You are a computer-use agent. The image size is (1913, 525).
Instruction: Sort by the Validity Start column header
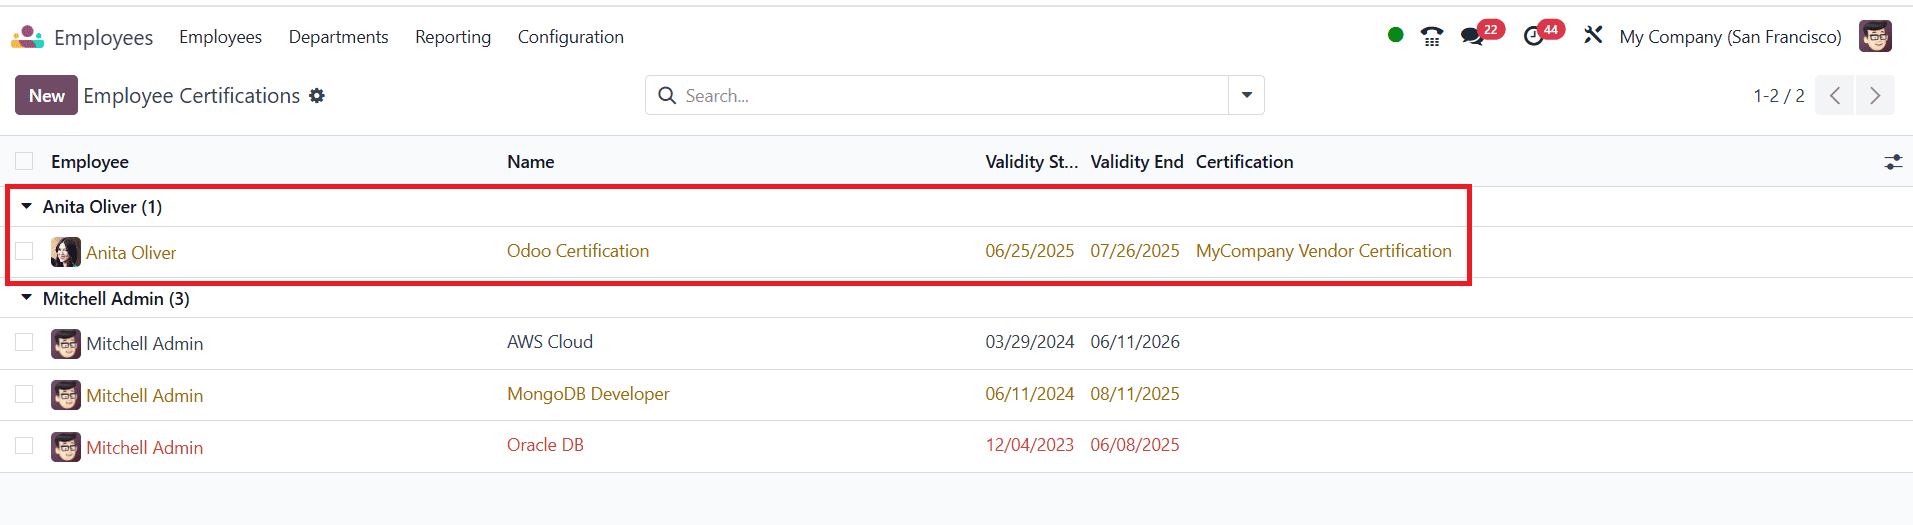coord(1031,162)
